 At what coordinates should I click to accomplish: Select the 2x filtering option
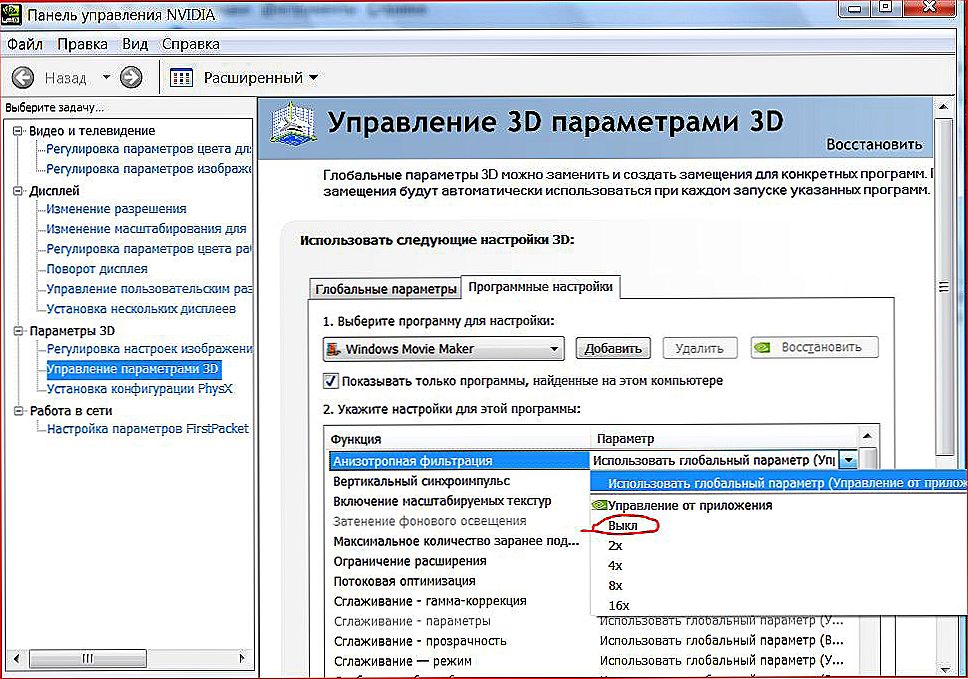(x=615, y=546)
